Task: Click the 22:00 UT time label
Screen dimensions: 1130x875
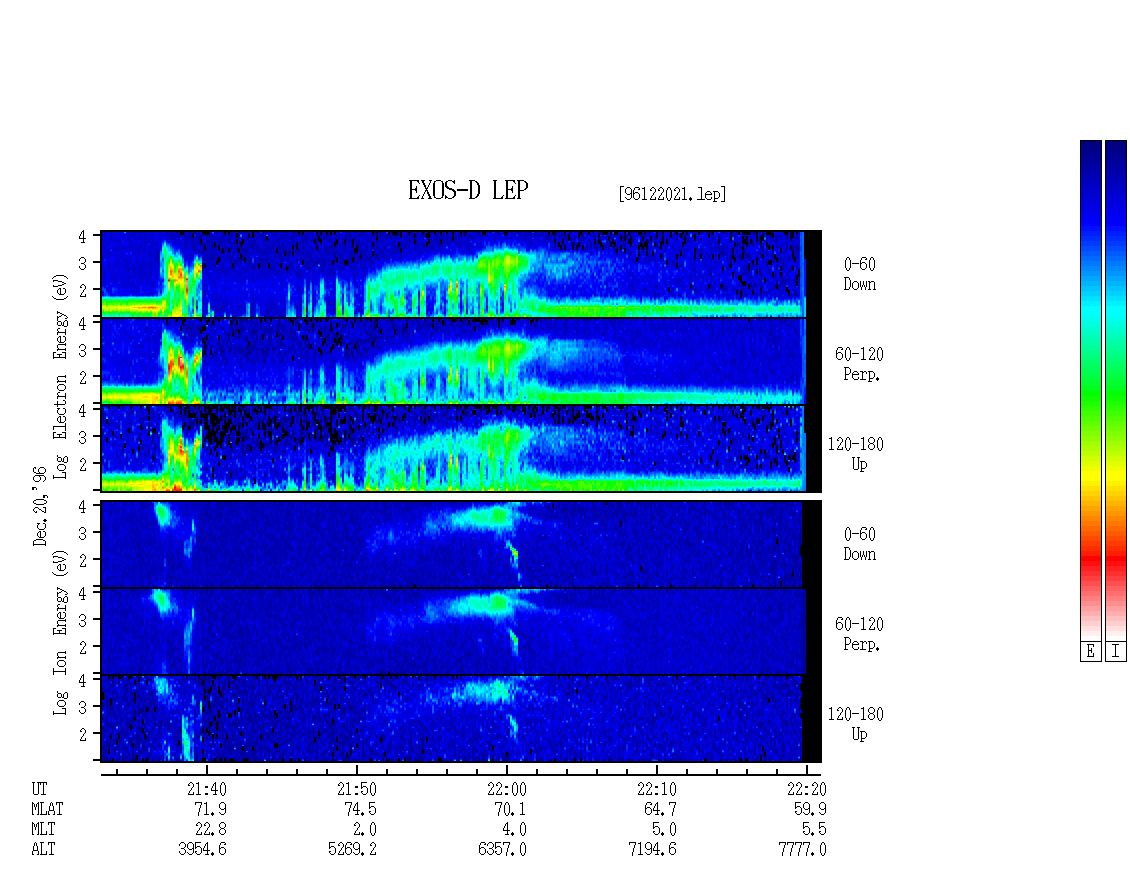Action: pyautogui.click(x=507, y=789)
